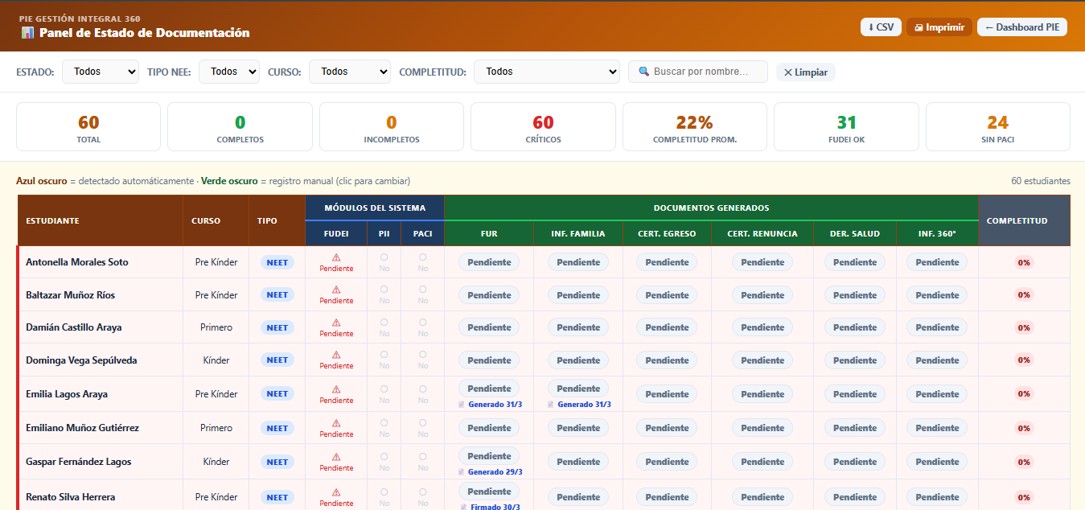1085x510 pixels.
Task: Click the CRÍTICOS summary card
Action: coord(543,127)
